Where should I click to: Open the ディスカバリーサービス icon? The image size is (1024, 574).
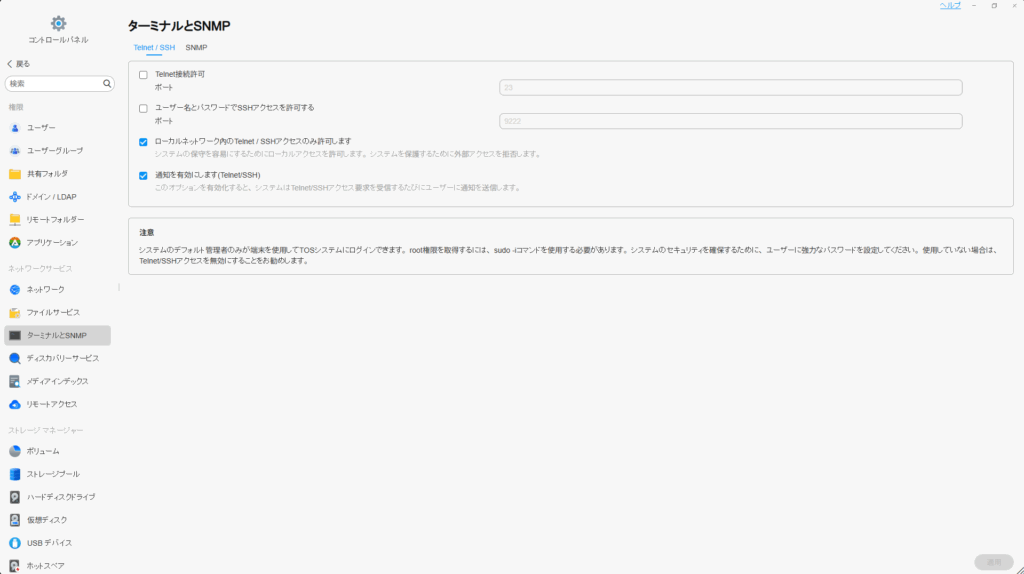pyautogui.click(x=15, y=359)
